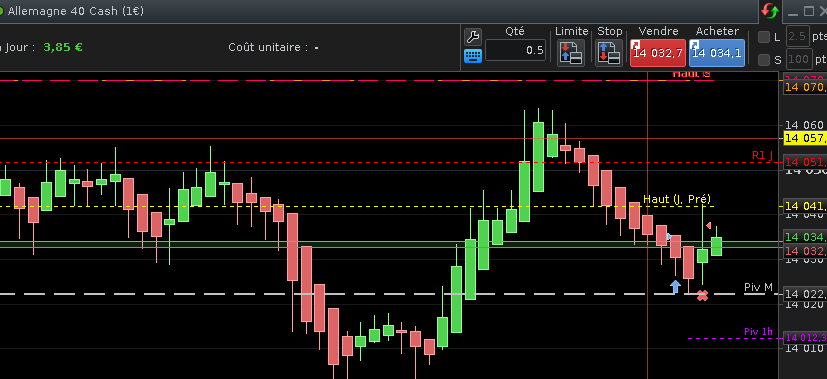Screen dimensions: 827x379
Task: Select the small blue triangle marker on candle
Action: pyautogui.click(x=669, y=237)
